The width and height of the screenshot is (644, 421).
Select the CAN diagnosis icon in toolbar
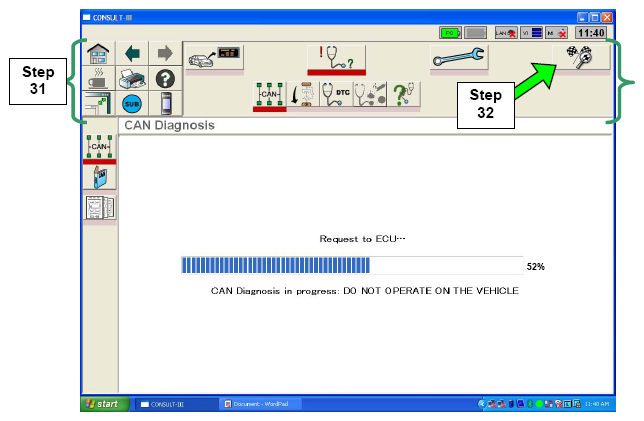click(x=270, y=94)
